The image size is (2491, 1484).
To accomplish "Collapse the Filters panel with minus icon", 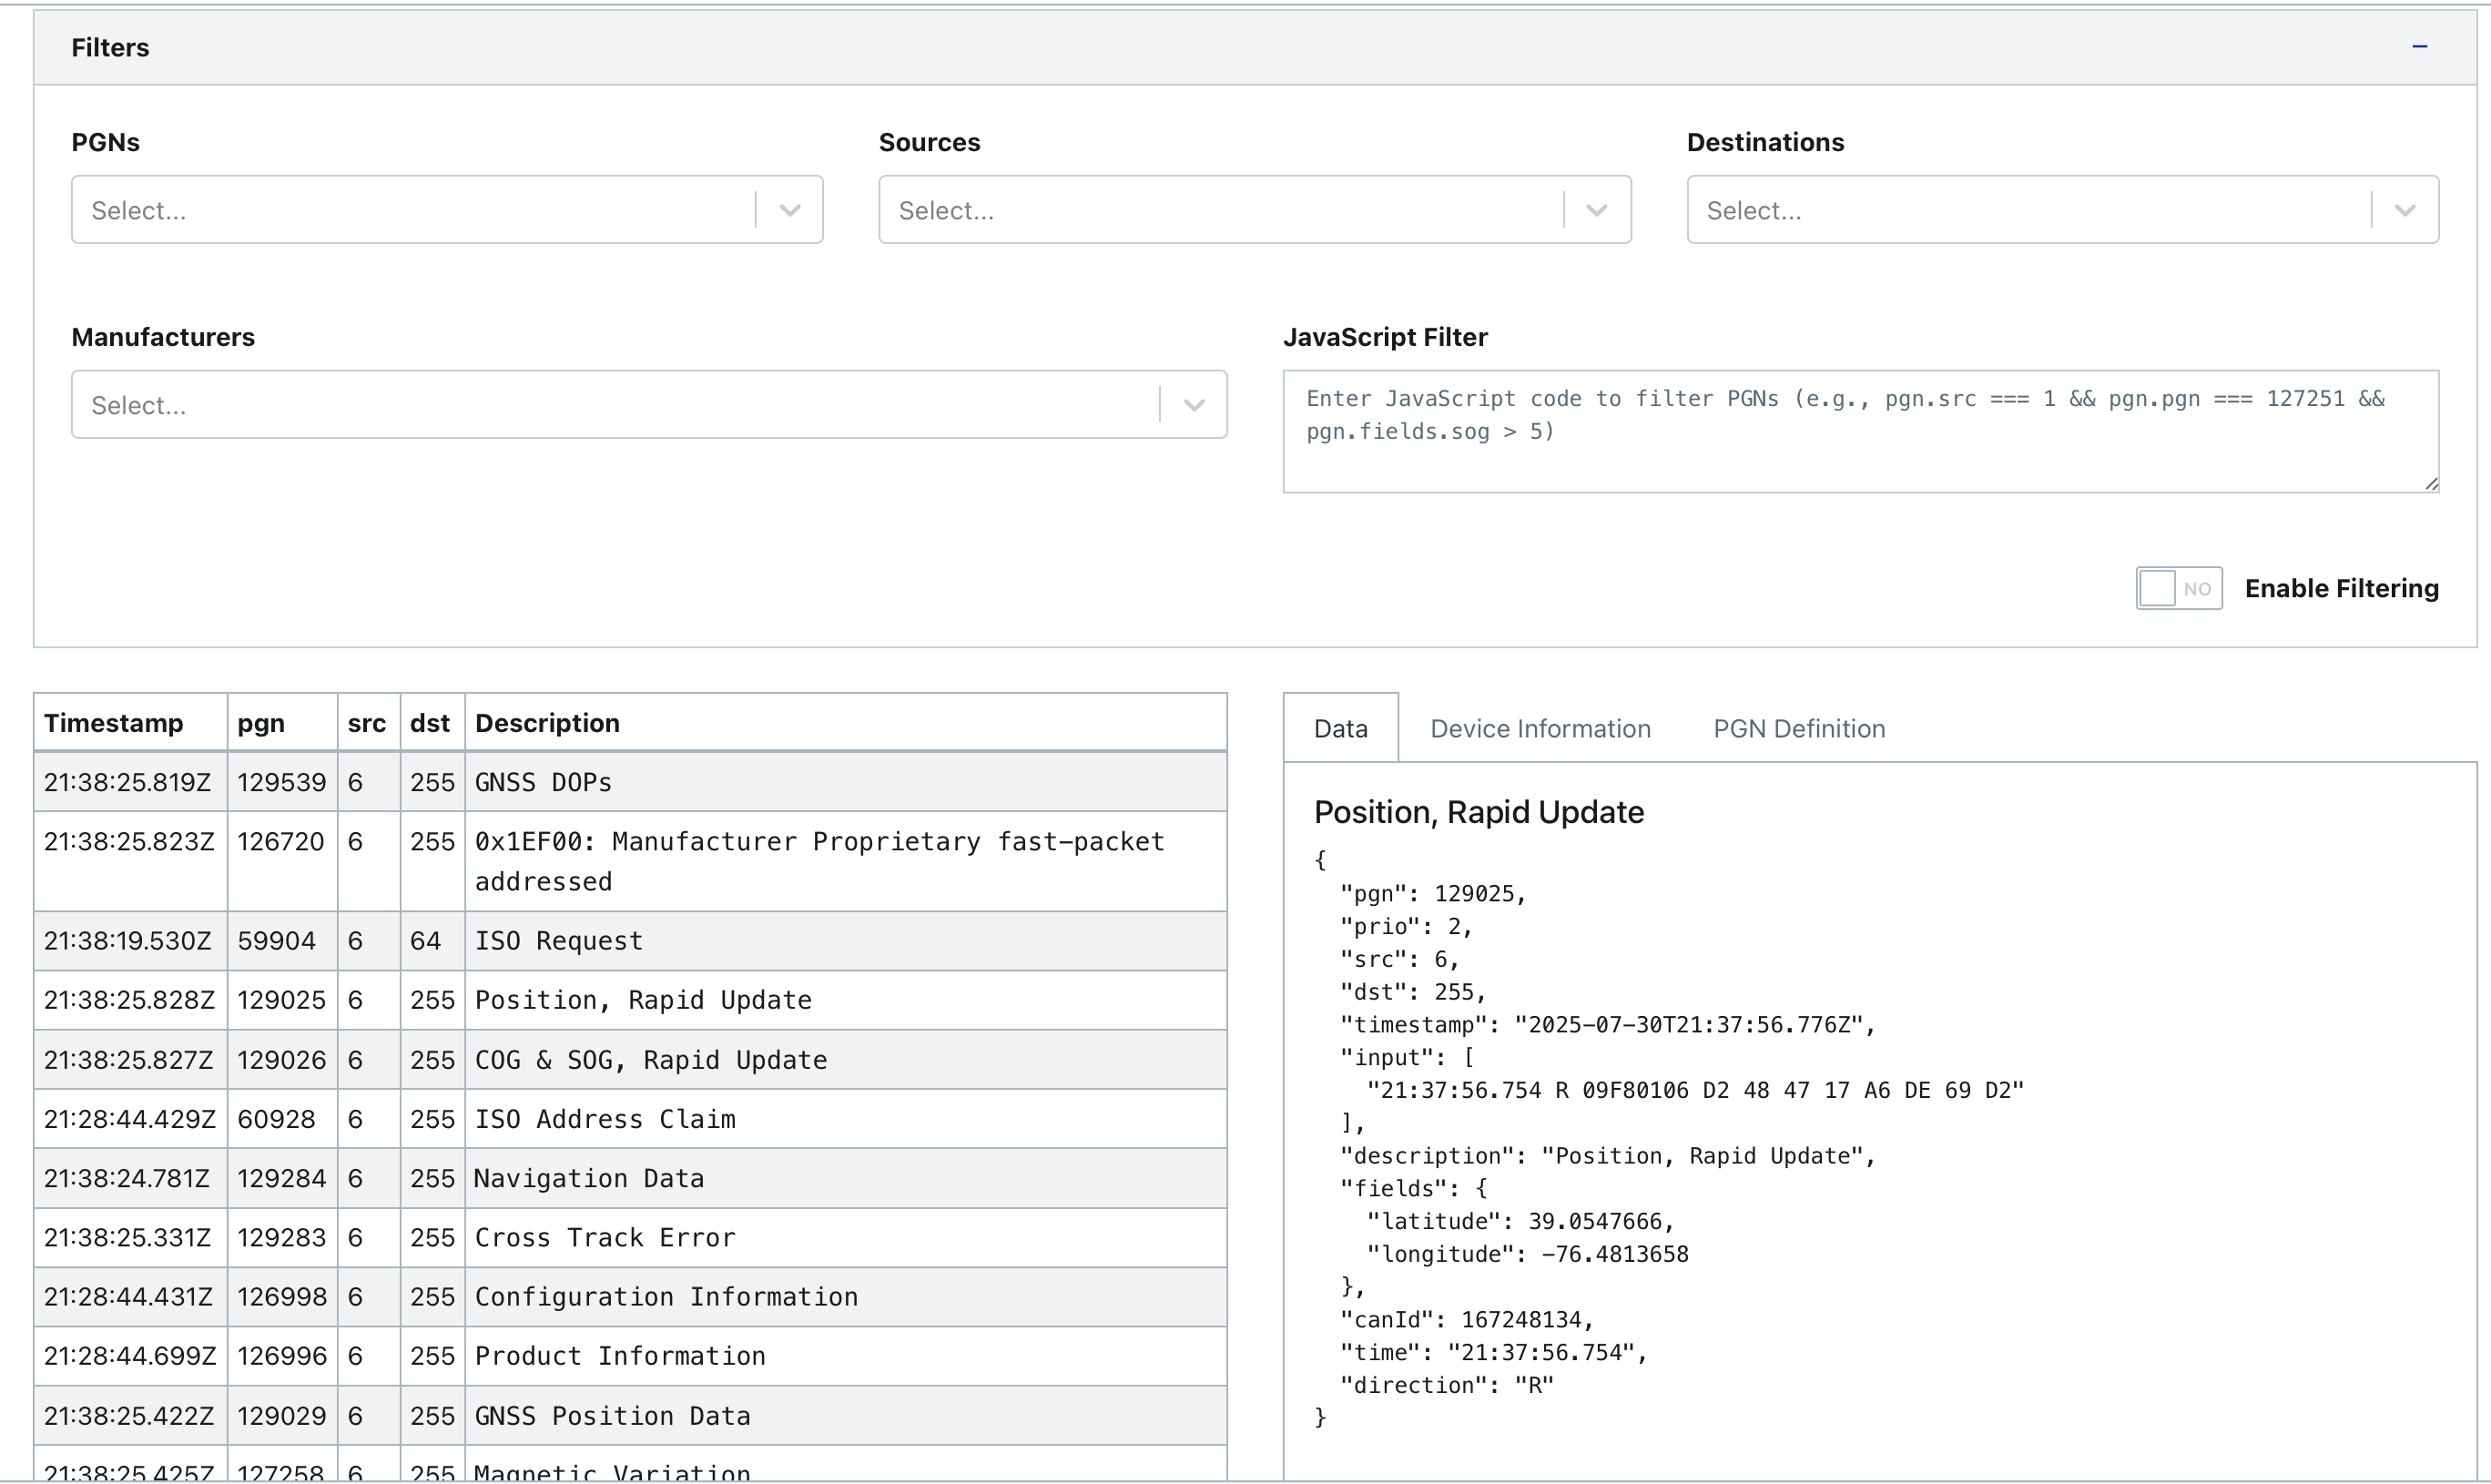I will (2419, 47).
